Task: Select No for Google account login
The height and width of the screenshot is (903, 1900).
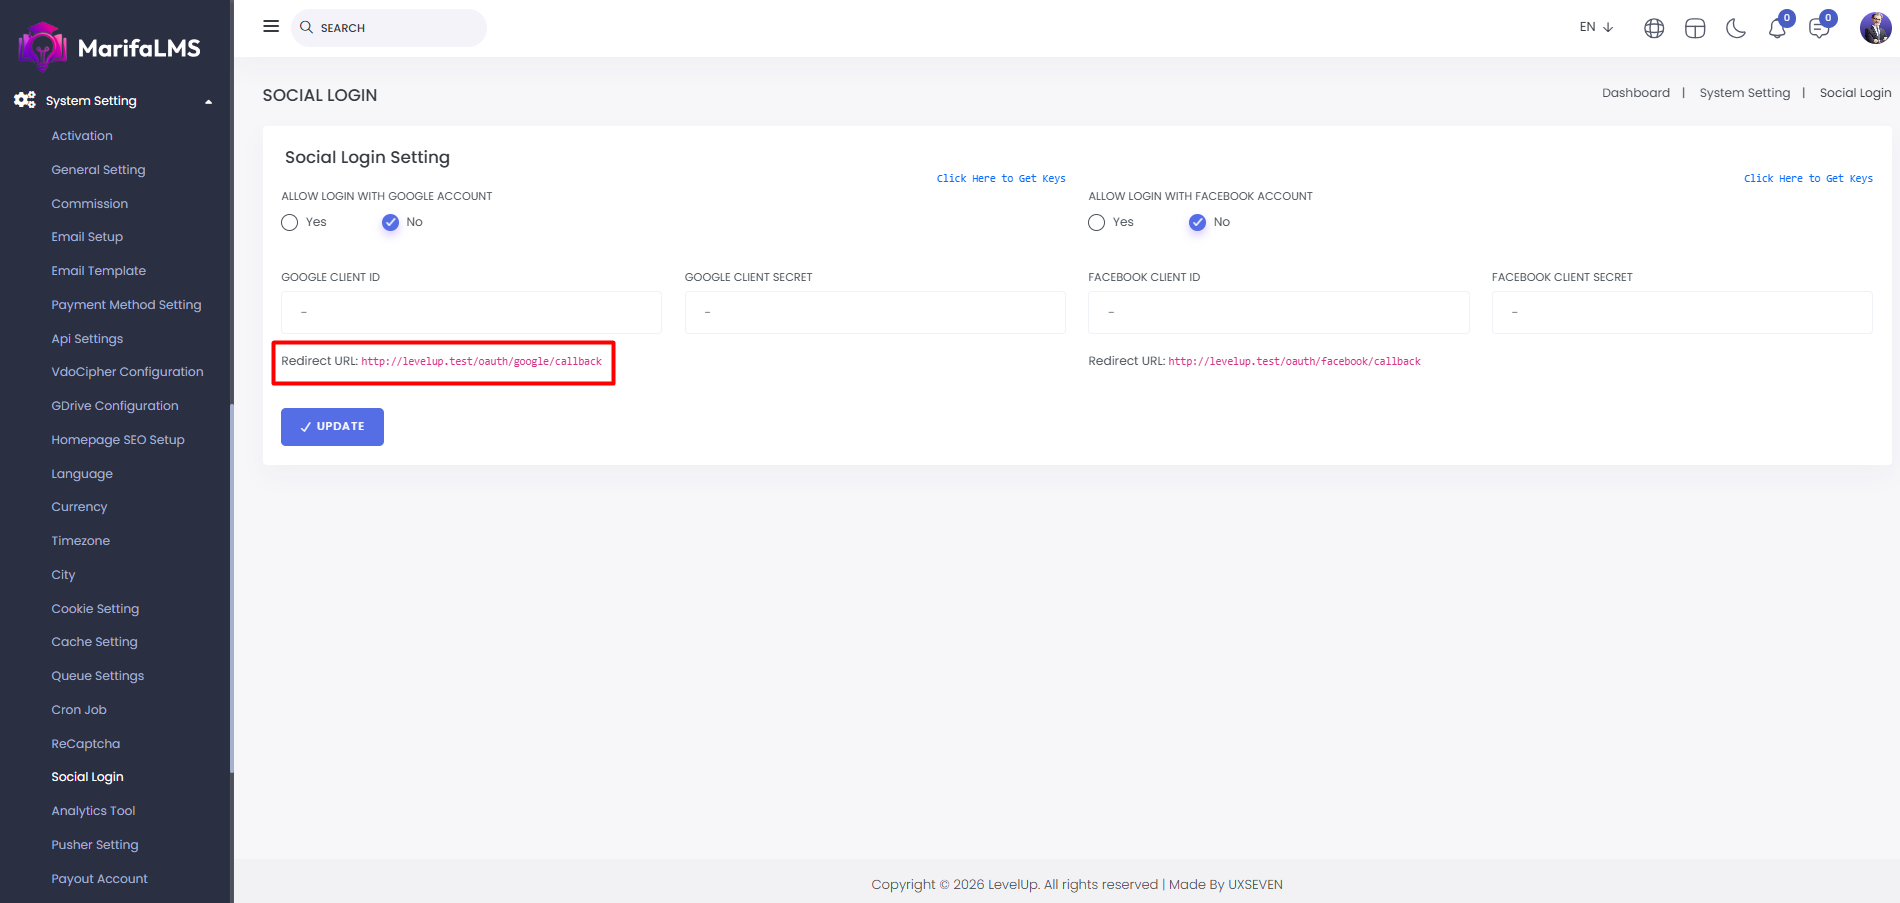Action: pyautogui.click(x=390, y=222)
